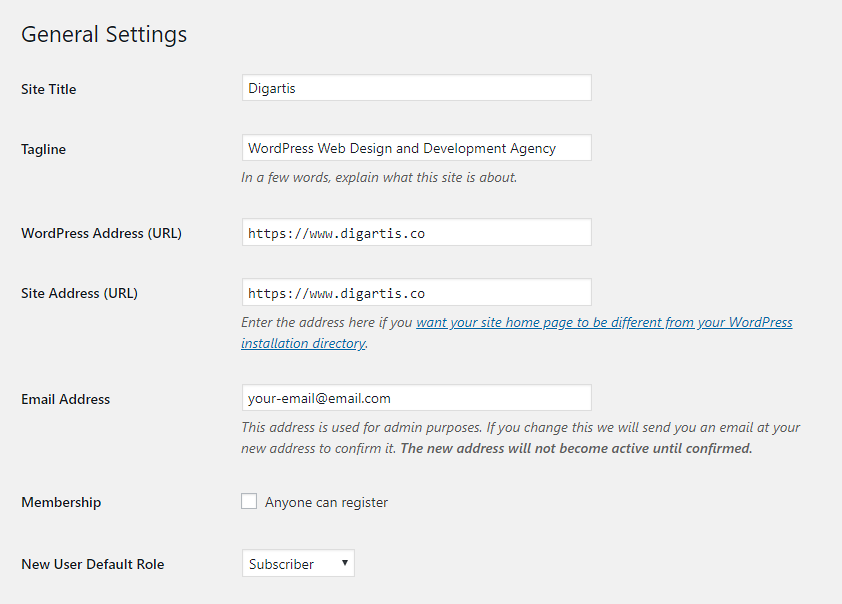Enable the Anyone can register checkbox
Screen dimensions: 842x604
249,501
